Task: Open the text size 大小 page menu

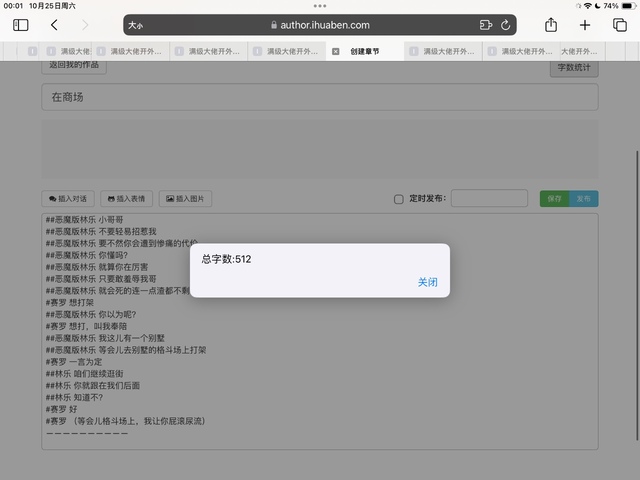Action: pos(135,25)
